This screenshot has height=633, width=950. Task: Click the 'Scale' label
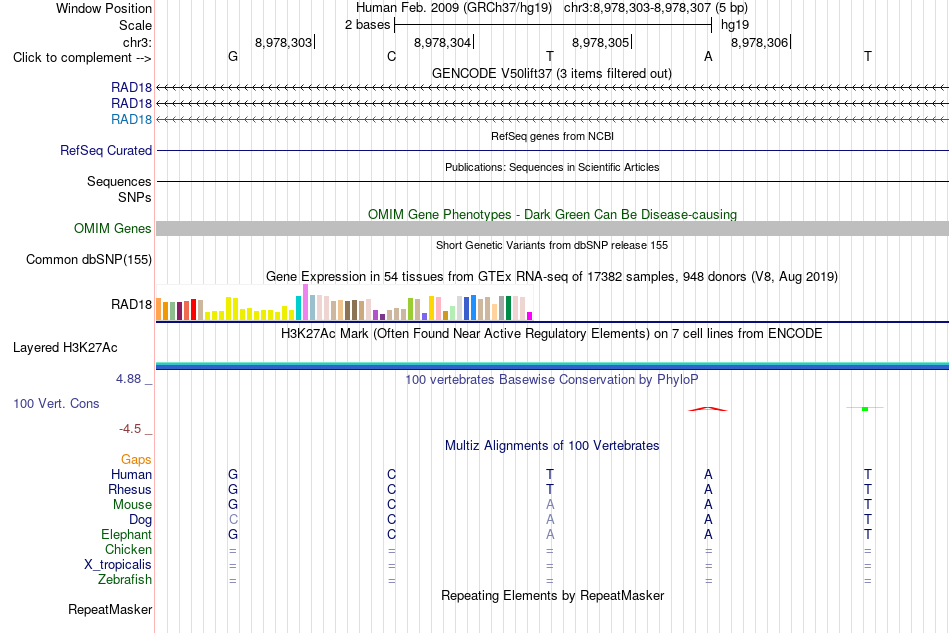pos(135,25)
